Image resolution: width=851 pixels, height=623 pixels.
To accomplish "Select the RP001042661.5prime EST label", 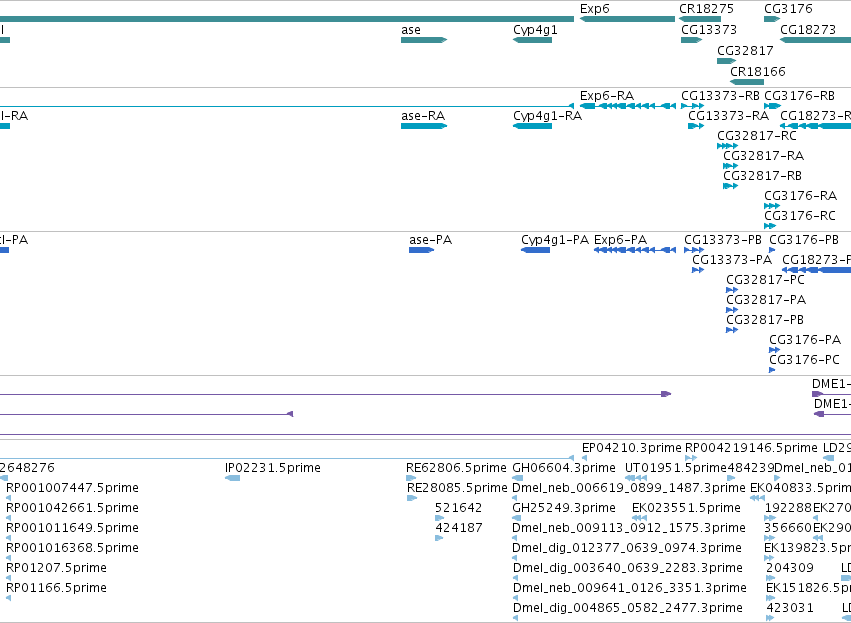I will pyautogui.click(x=72, y=508).
